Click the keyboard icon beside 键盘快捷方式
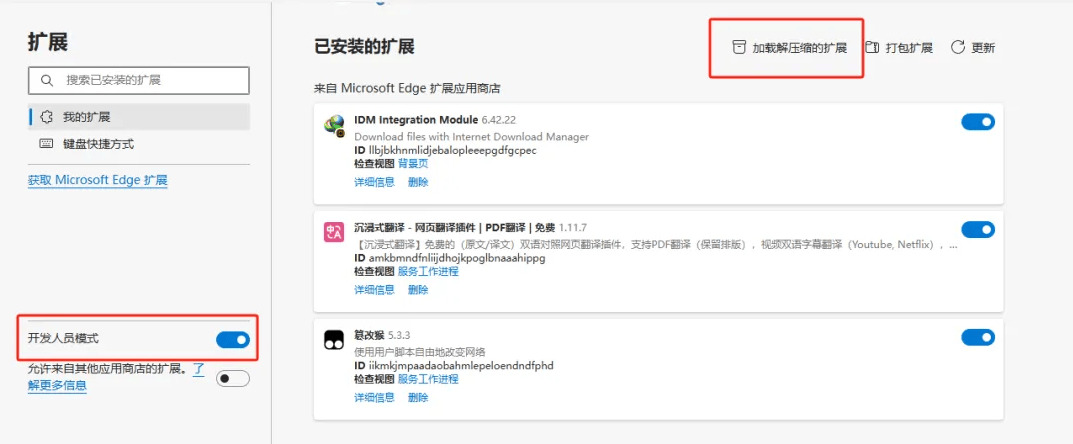Viewport: 1073px width, 444px height. coord(47,144)
